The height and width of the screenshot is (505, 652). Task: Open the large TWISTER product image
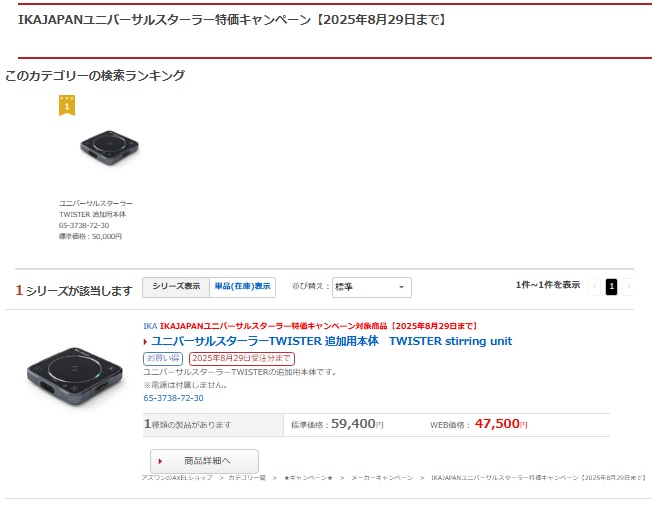point(75,376)
